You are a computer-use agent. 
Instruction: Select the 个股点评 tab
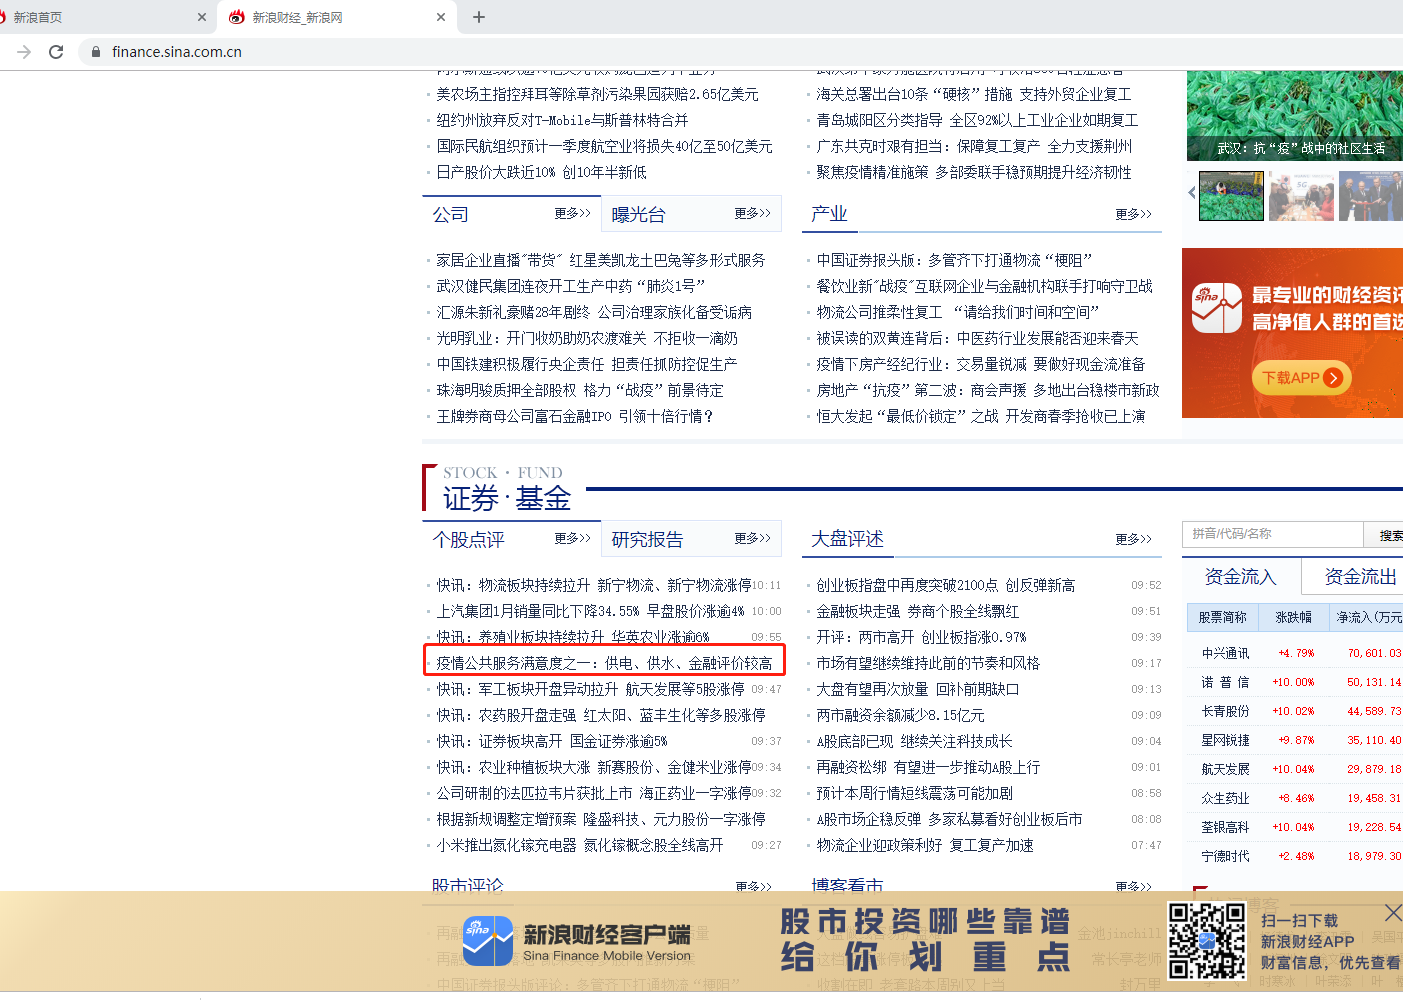point(468,540)
